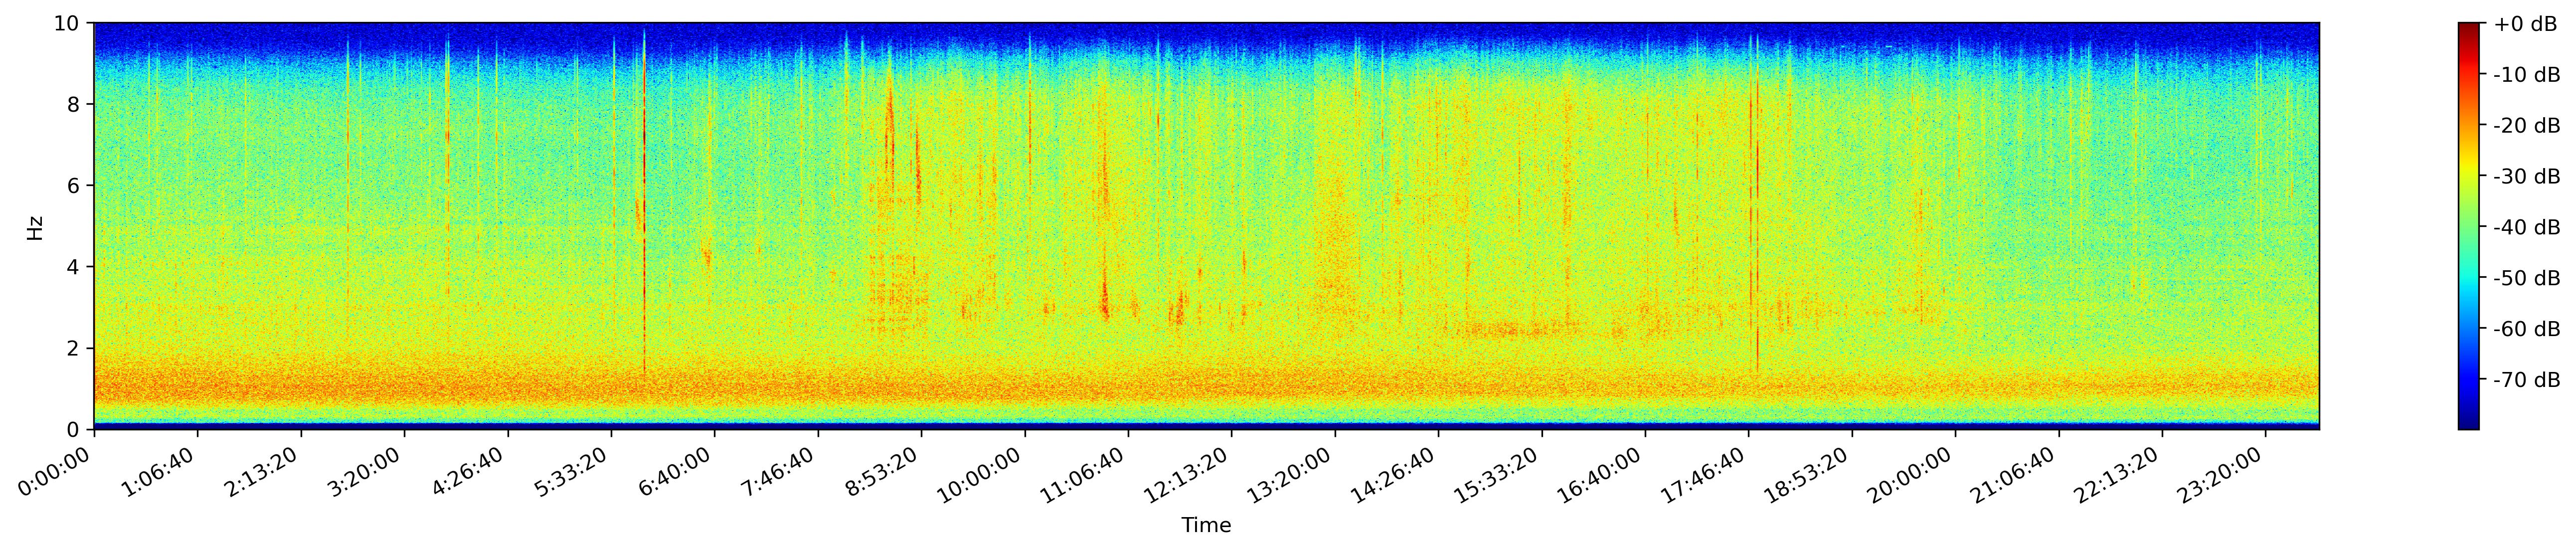Click the -30 dB colorbar label
This screenshot has height=551, width=2576.
2526,177
